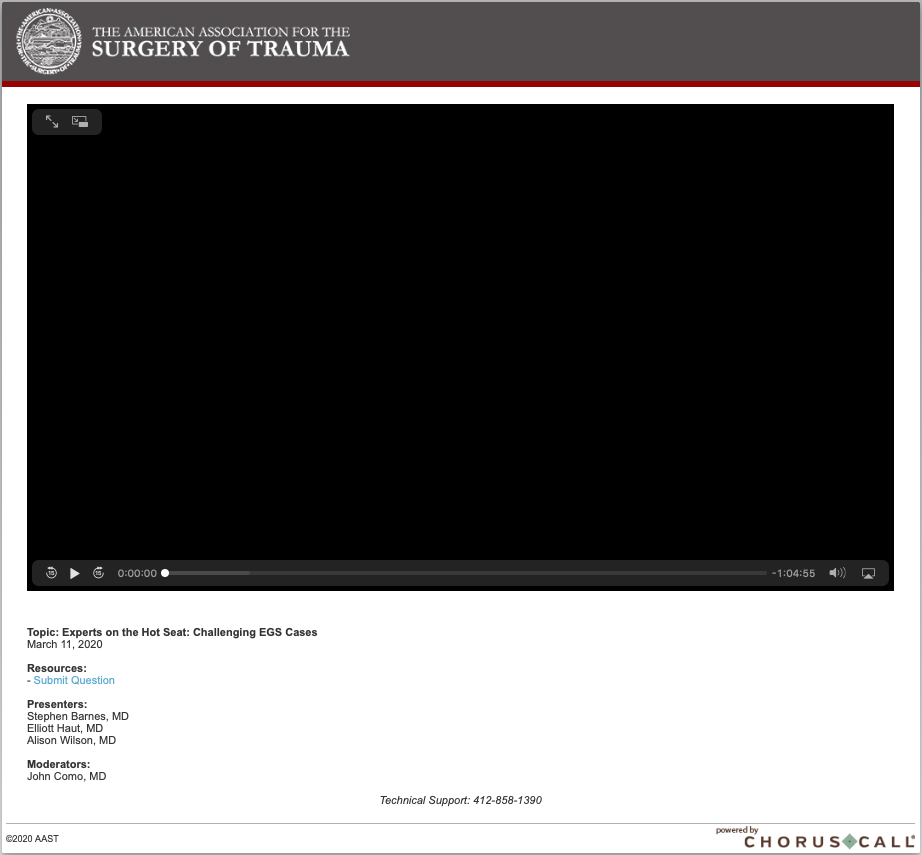
Task: Select the date March 11, 2020
Action: click(x=65, y=644)
